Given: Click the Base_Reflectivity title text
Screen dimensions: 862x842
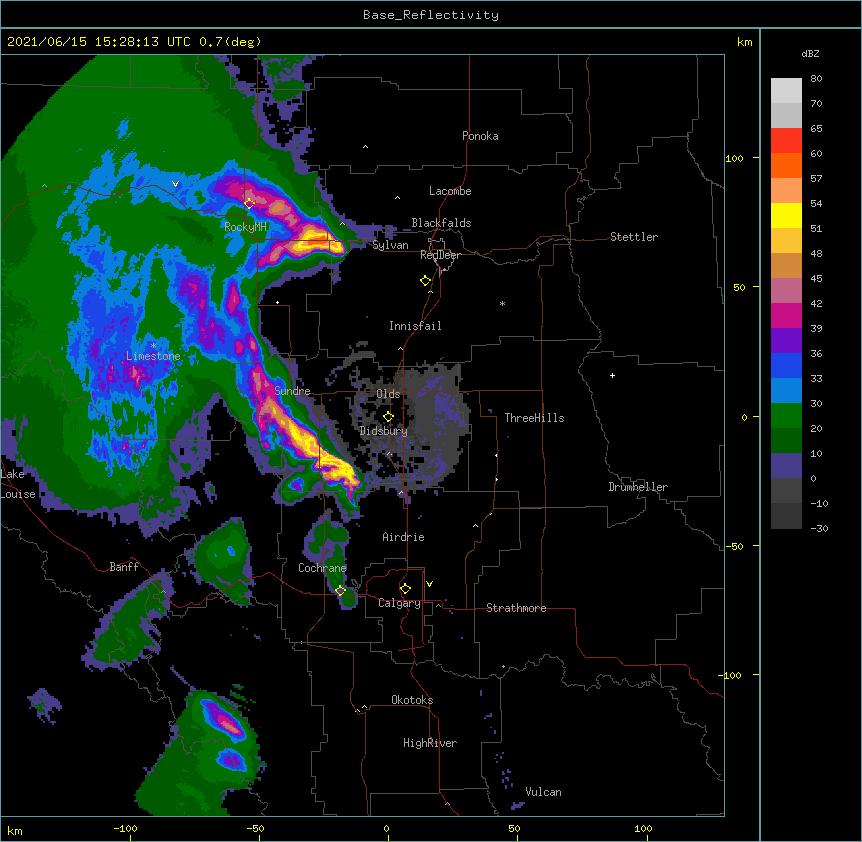Looking at the screenshot, I should [431, 15].
